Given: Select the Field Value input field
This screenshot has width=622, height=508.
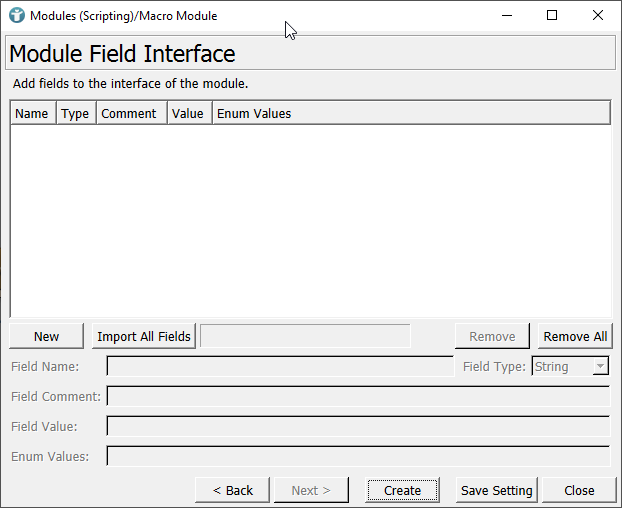Looking at the screenshot, I should coord(358,427).
